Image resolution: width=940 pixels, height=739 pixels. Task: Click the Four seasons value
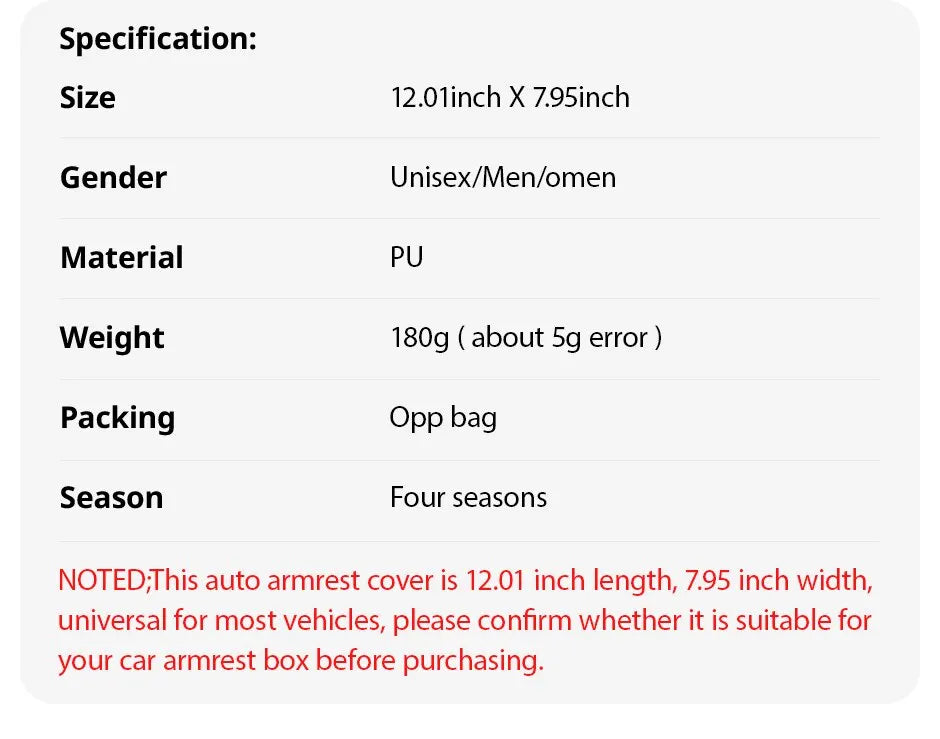click(468, 498)
